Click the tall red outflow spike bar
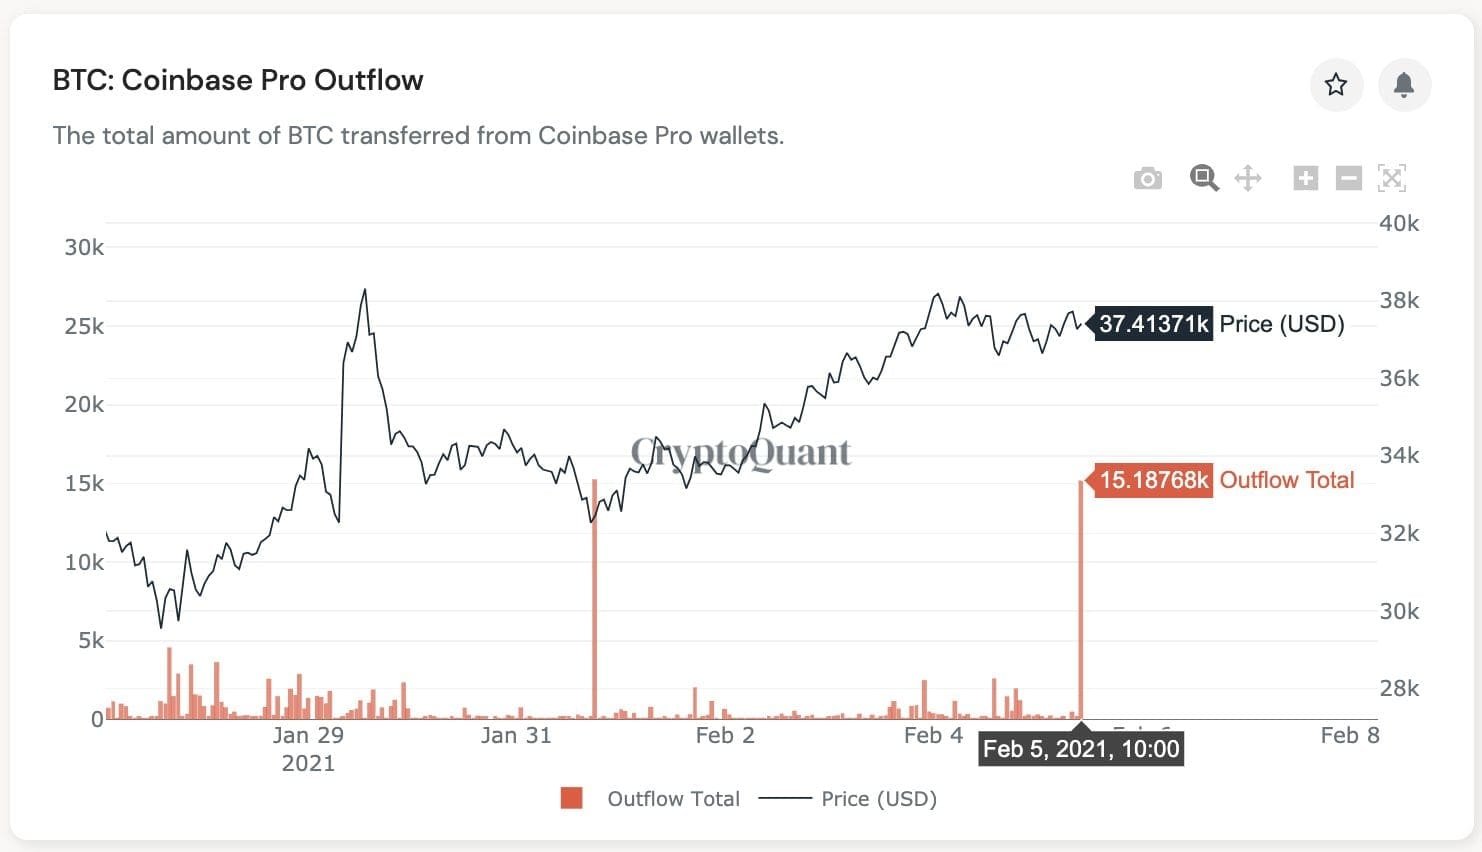 [1080, 600]
